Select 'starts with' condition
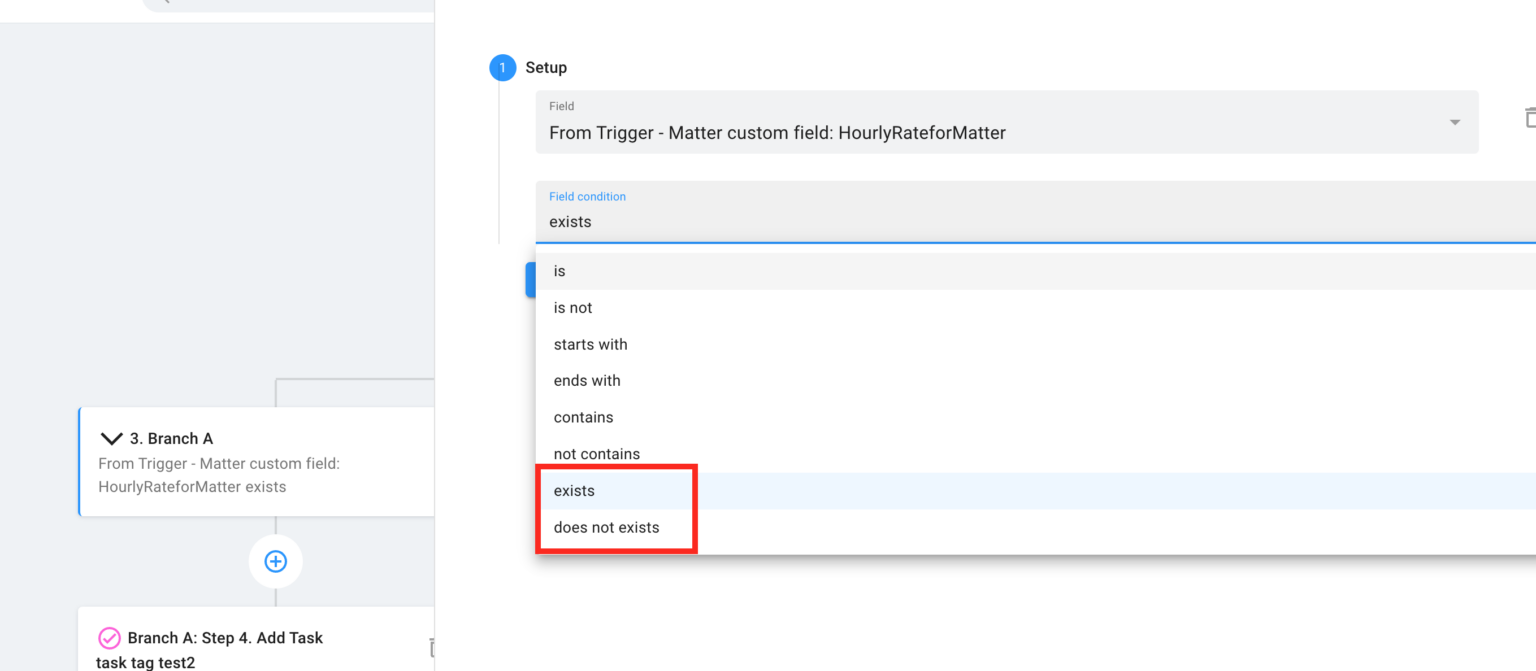Viewport: 1536px width, 671px height. click(590, 344)
